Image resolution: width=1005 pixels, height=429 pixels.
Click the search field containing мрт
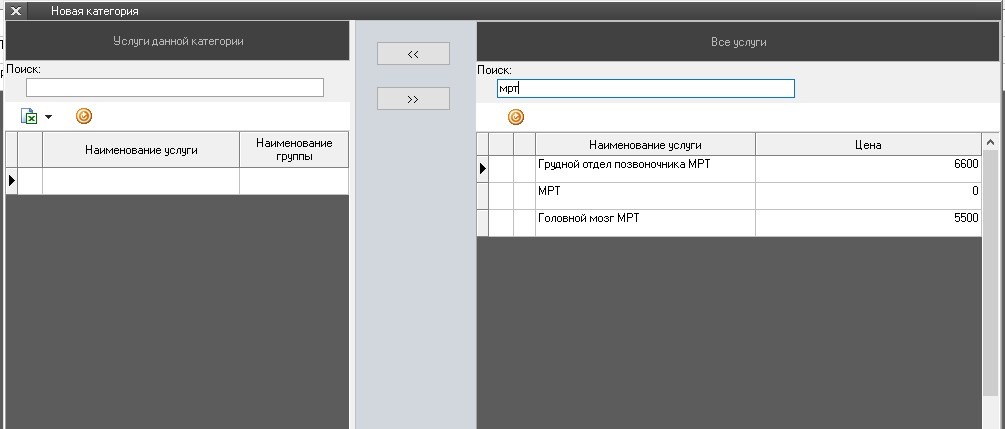[645, 89]
